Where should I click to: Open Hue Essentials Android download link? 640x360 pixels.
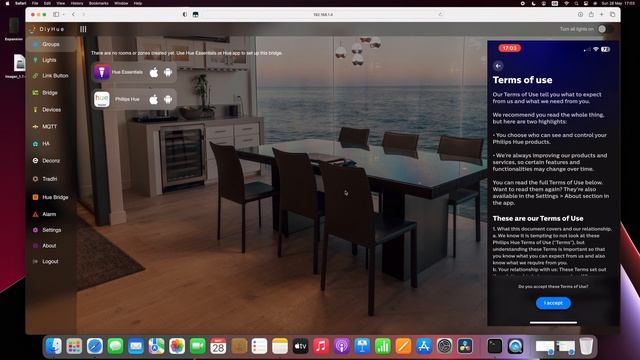(x=168, y=72)
